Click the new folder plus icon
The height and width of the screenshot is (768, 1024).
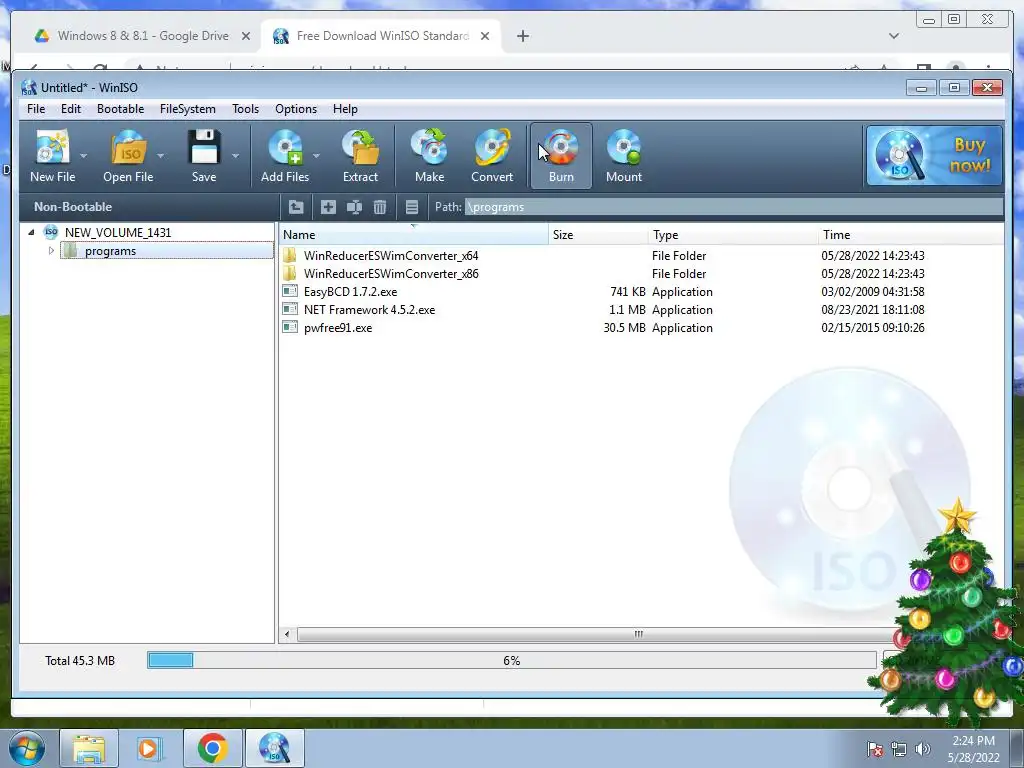coord(328,207)
